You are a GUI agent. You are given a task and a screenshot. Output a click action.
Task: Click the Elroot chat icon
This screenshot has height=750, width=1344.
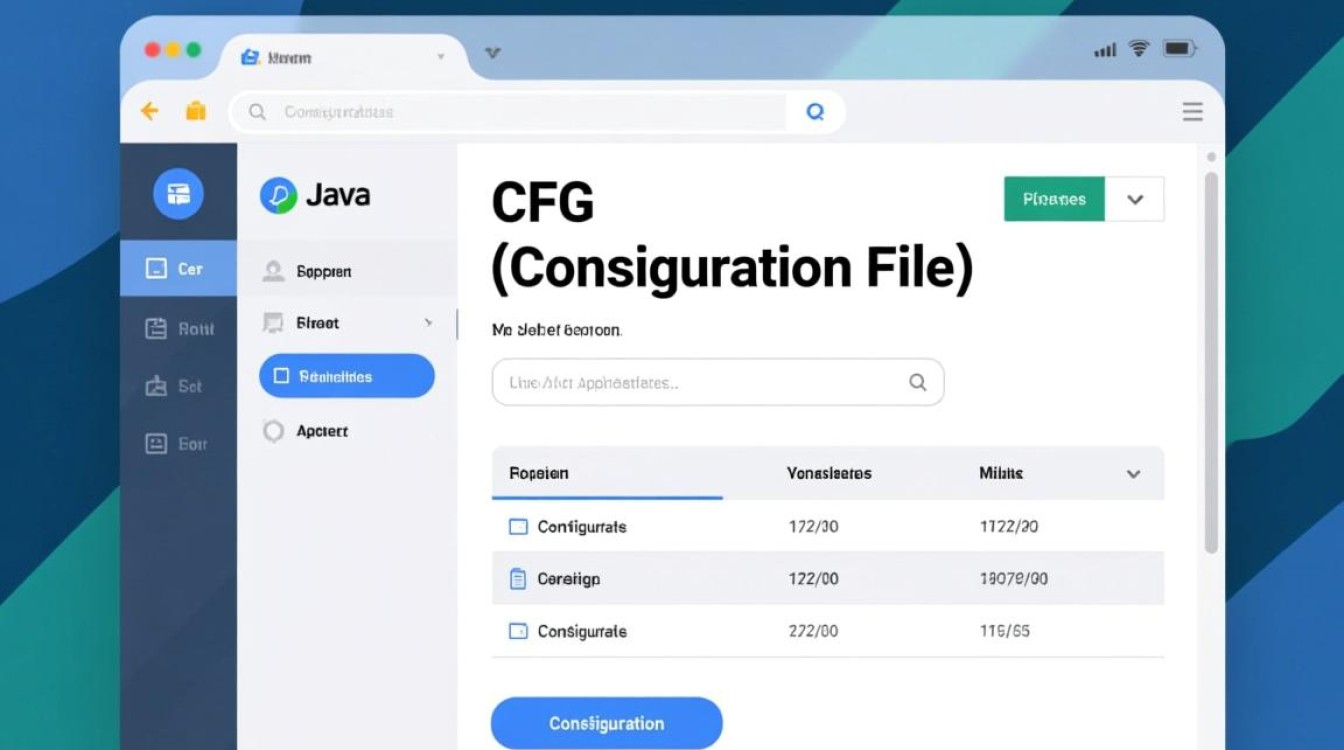273,322
